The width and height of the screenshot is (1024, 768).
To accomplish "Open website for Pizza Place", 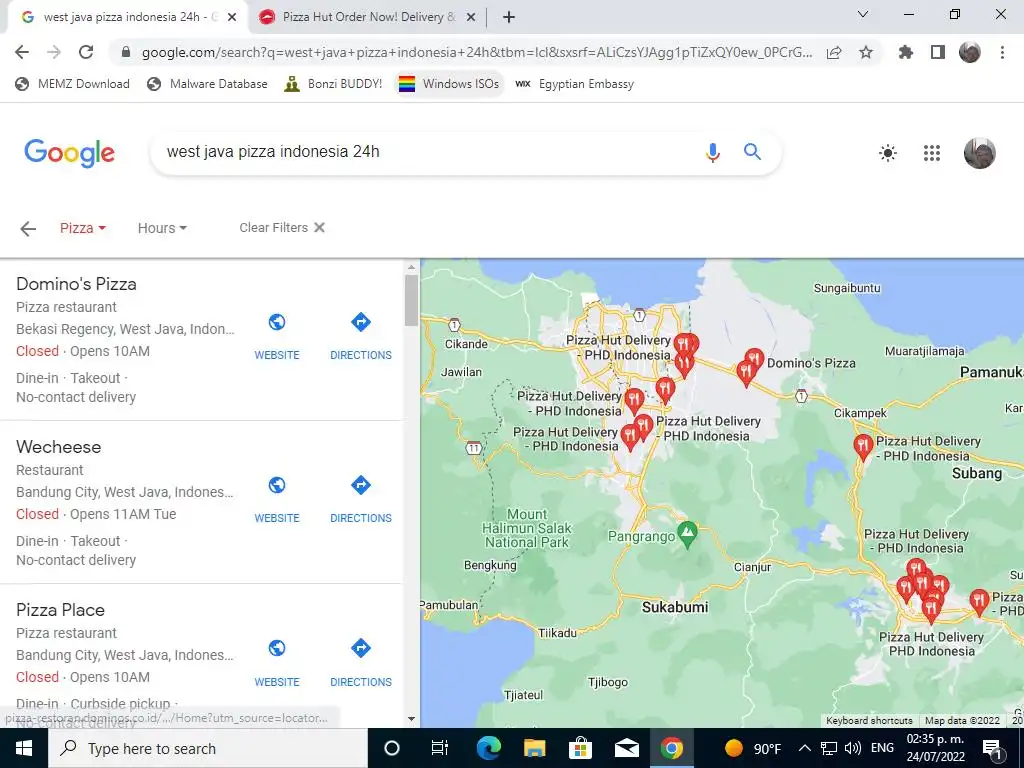I will pyautogui.click(x=277, y=663).
